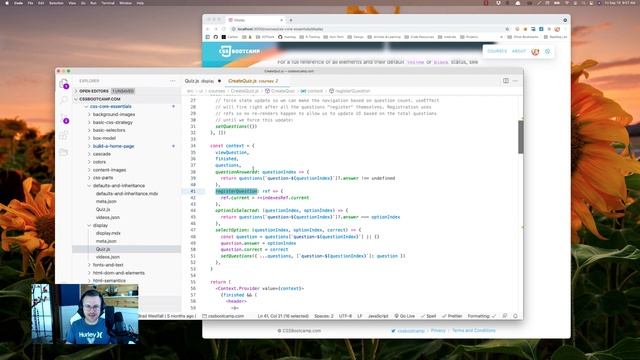Viewport: 640px width, 360px height.
Task: Click Prettier in the status bar
Action: click(x=452, y=316)
